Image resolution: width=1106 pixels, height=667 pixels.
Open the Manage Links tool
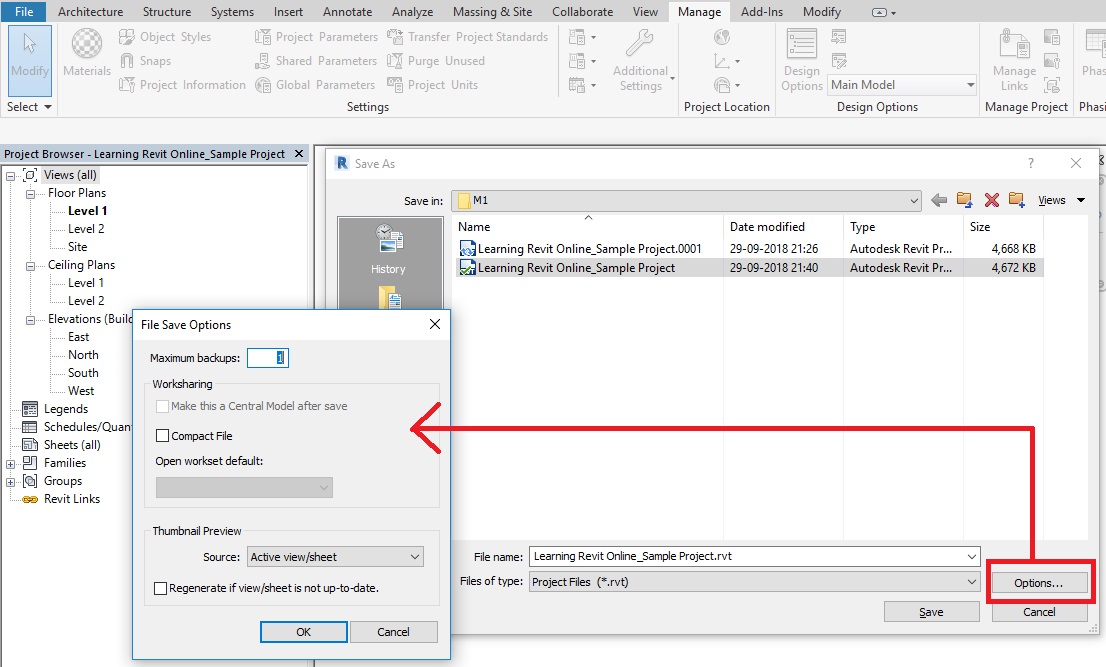(x=1014, y=60)
